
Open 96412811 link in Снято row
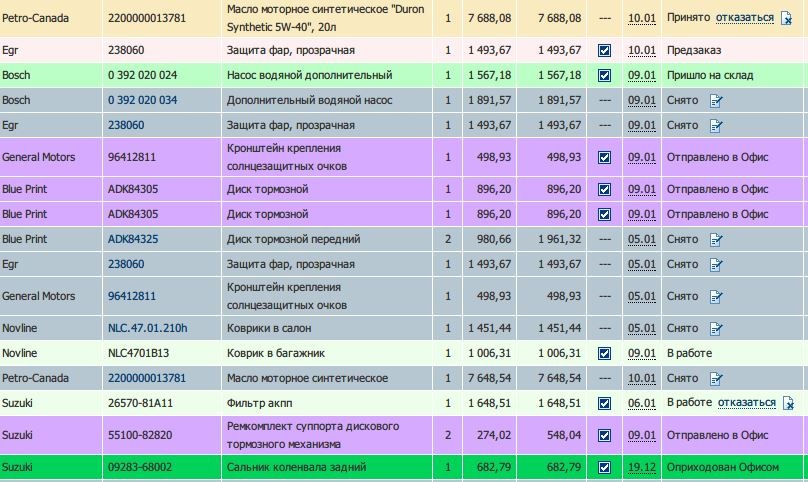pos(131,296)
